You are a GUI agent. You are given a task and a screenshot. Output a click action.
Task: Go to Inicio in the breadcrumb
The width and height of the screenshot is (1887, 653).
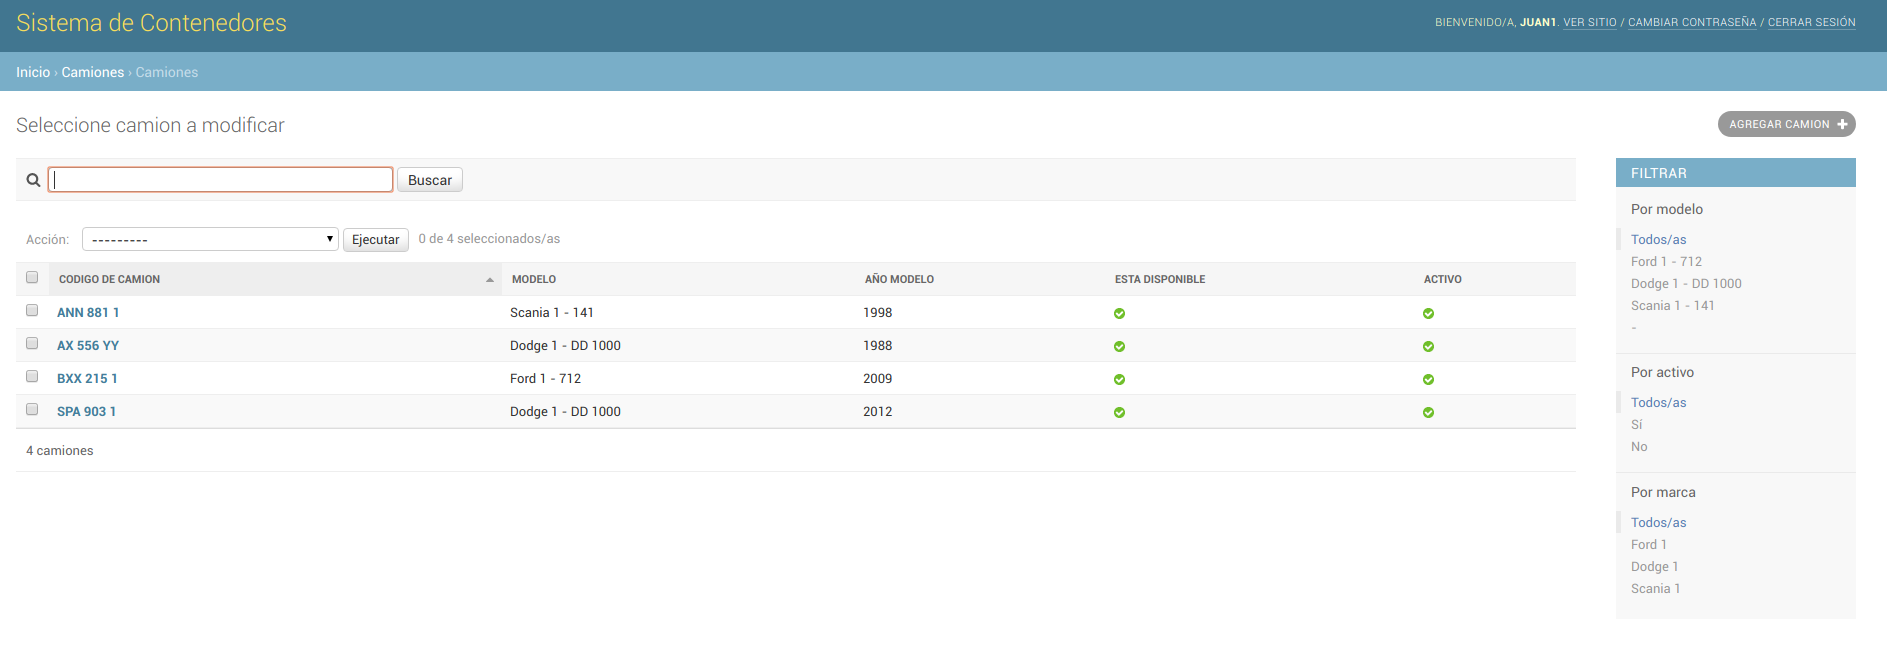[33, 72]
